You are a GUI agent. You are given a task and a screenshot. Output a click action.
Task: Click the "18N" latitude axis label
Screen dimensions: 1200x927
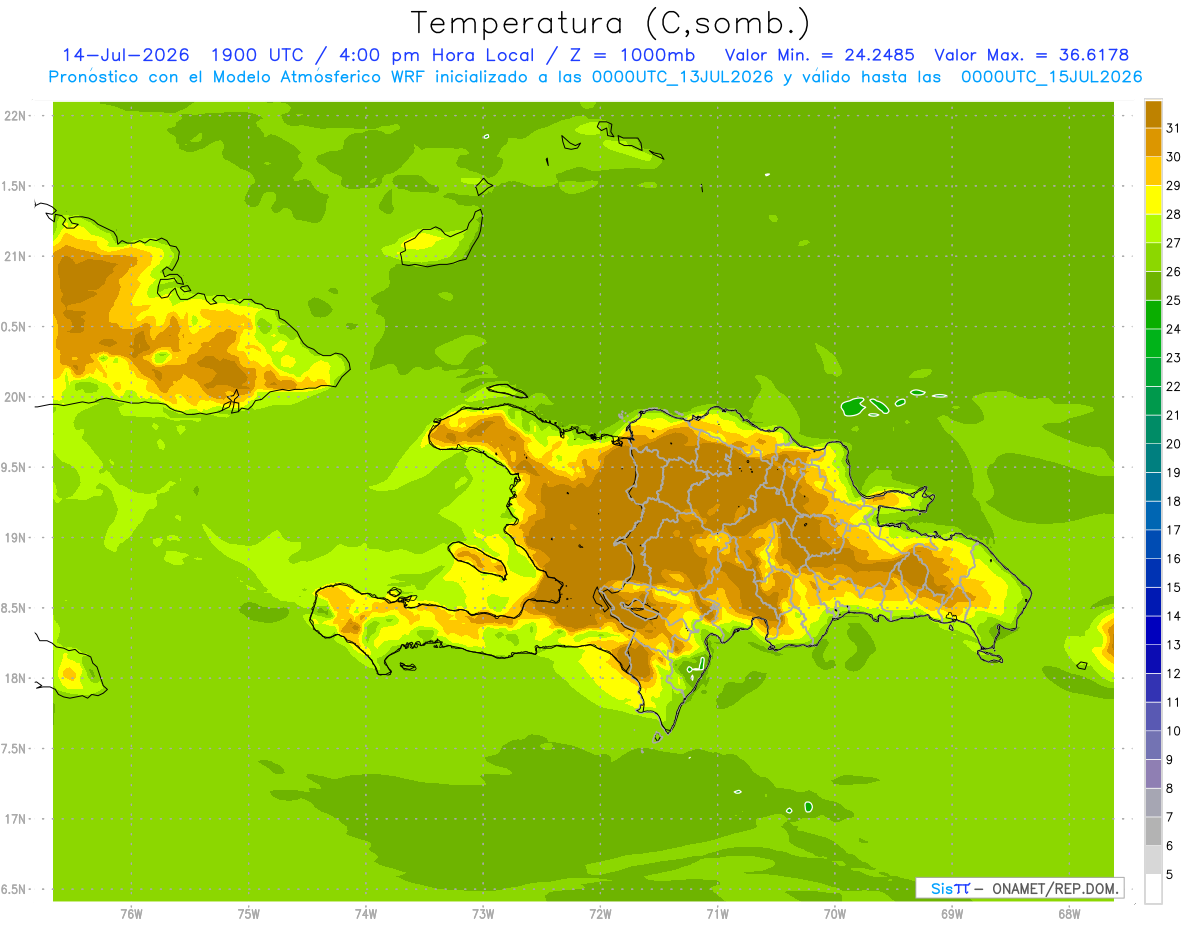coord(16,678)
